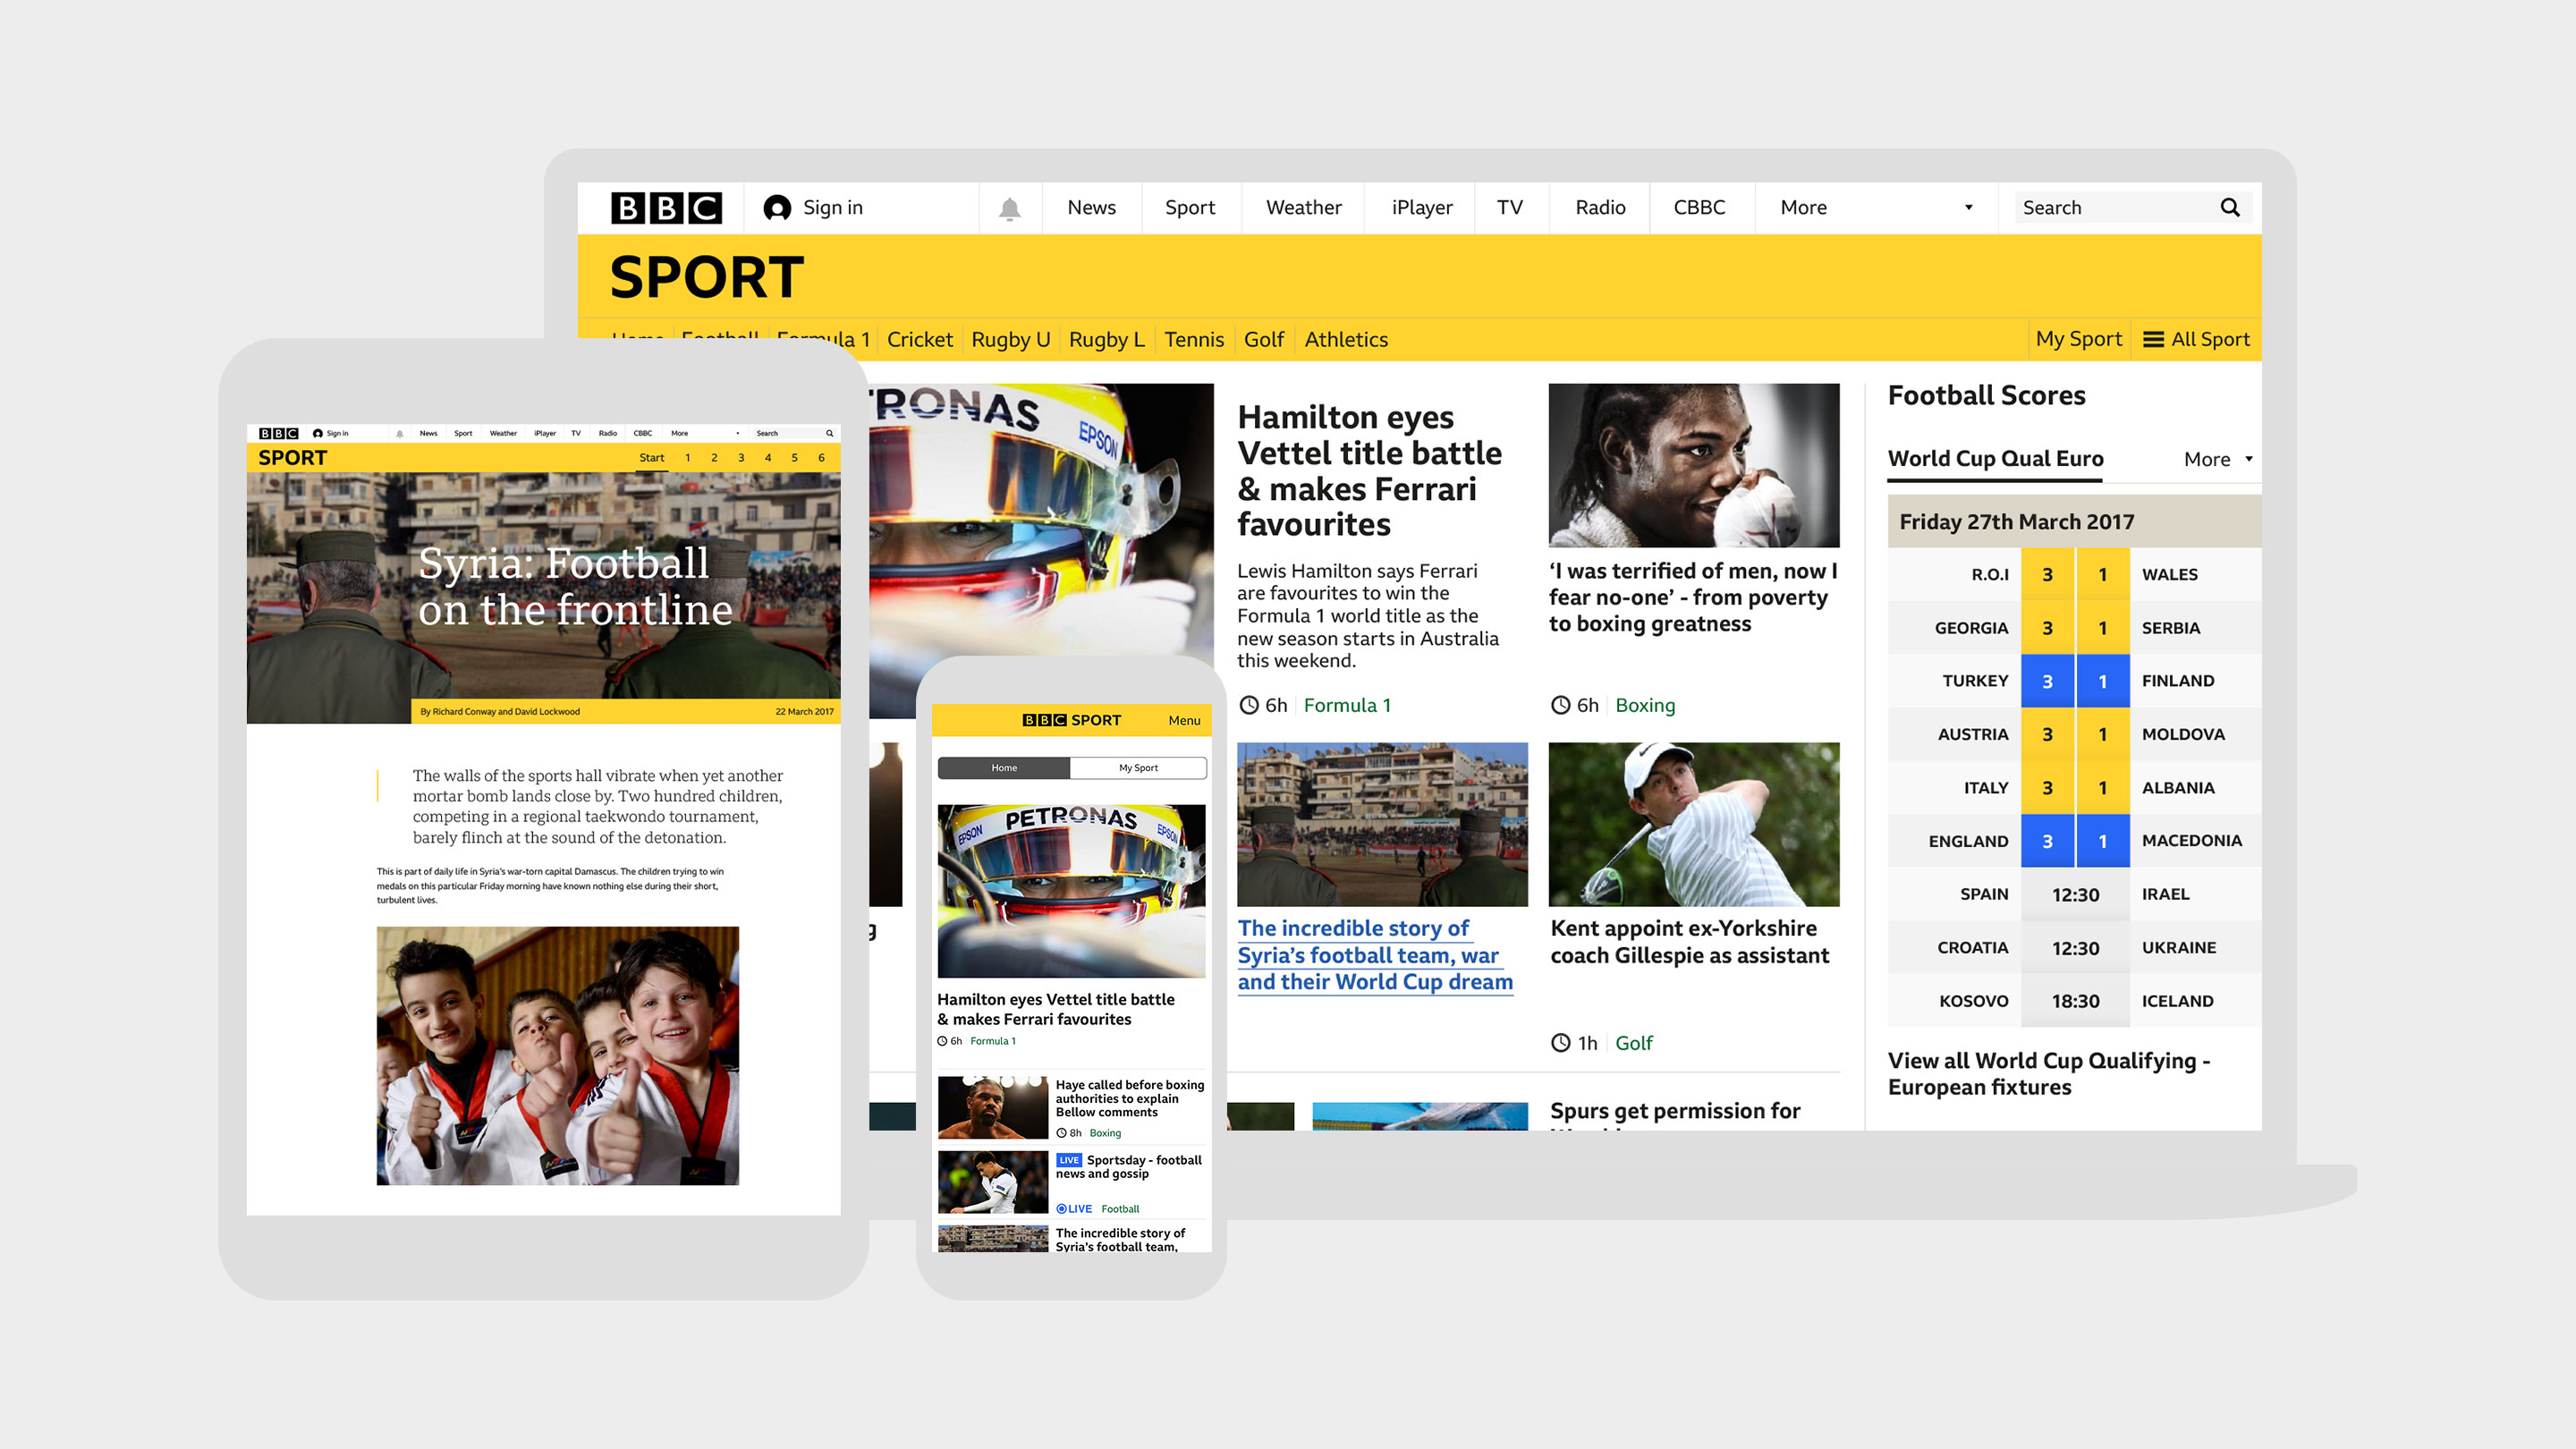Jump to section 3 on tablet

click(741, 458)
